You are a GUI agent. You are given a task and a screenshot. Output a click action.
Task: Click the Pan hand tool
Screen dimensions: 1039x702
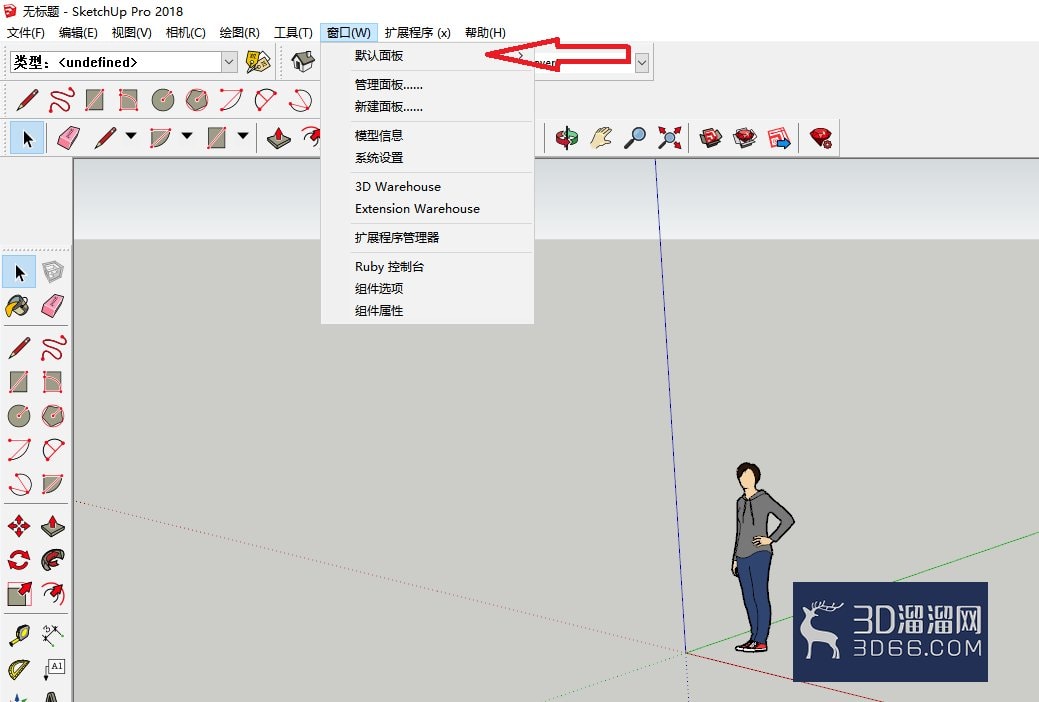point(601,138)
